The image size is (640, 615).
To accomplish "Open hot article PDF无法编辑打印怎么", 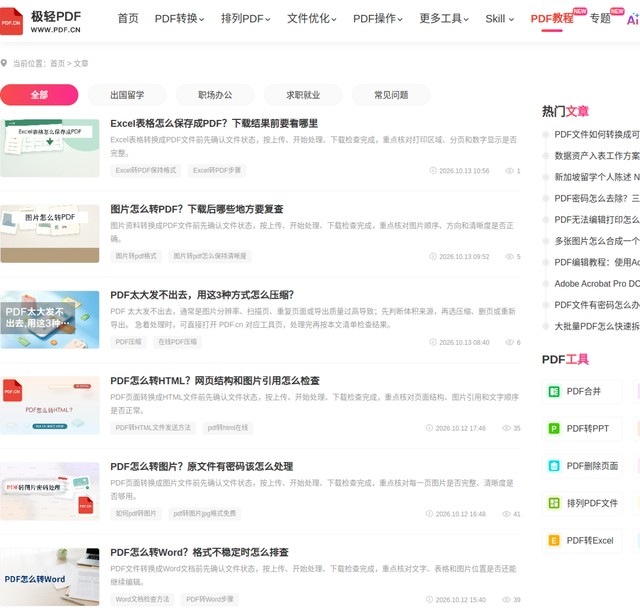I will click(597, 220).
